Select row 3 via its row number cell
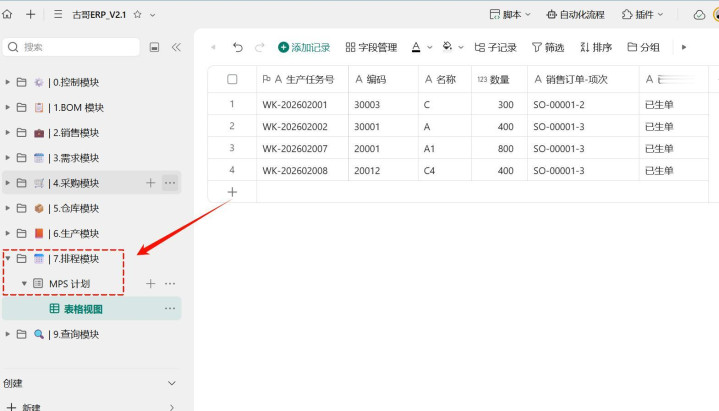Image resolution: width=719 pixels, height=411 pixels. (x=232, y=148)
